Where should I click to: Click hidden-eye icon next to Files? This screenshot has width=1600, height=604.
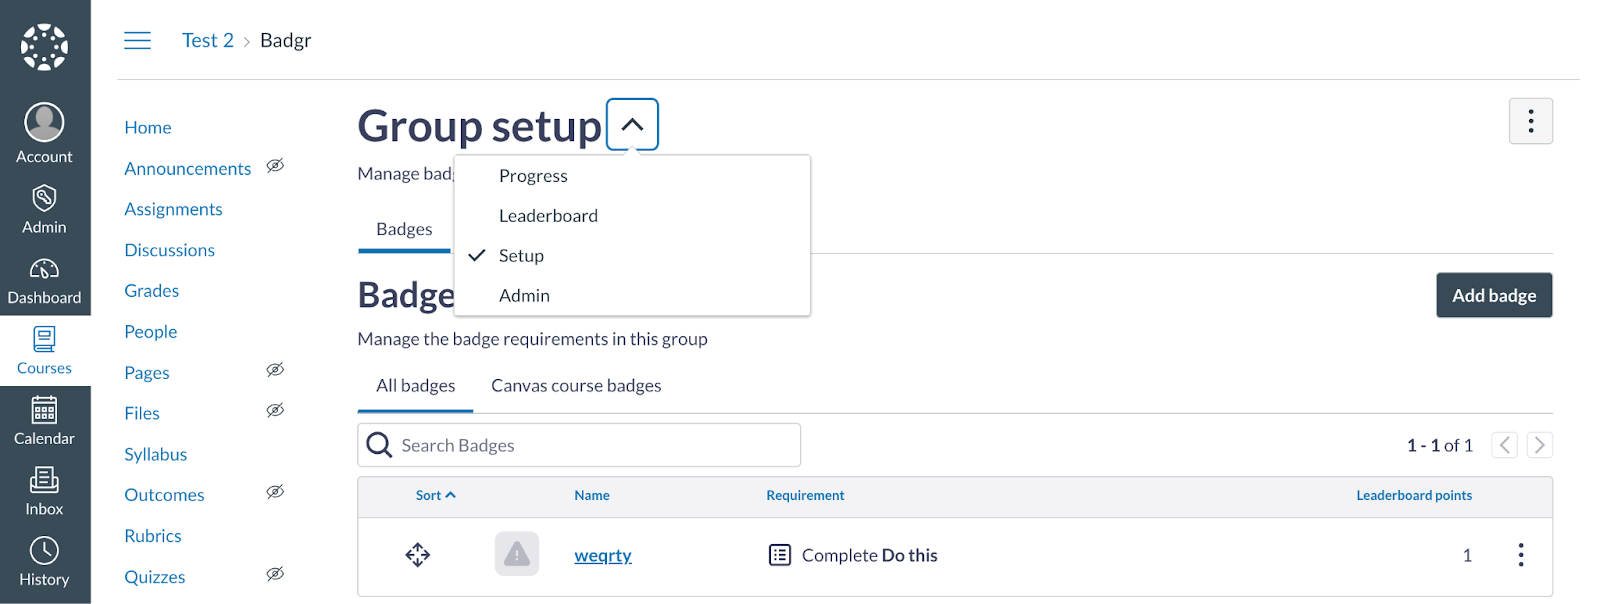click(275, 411)
